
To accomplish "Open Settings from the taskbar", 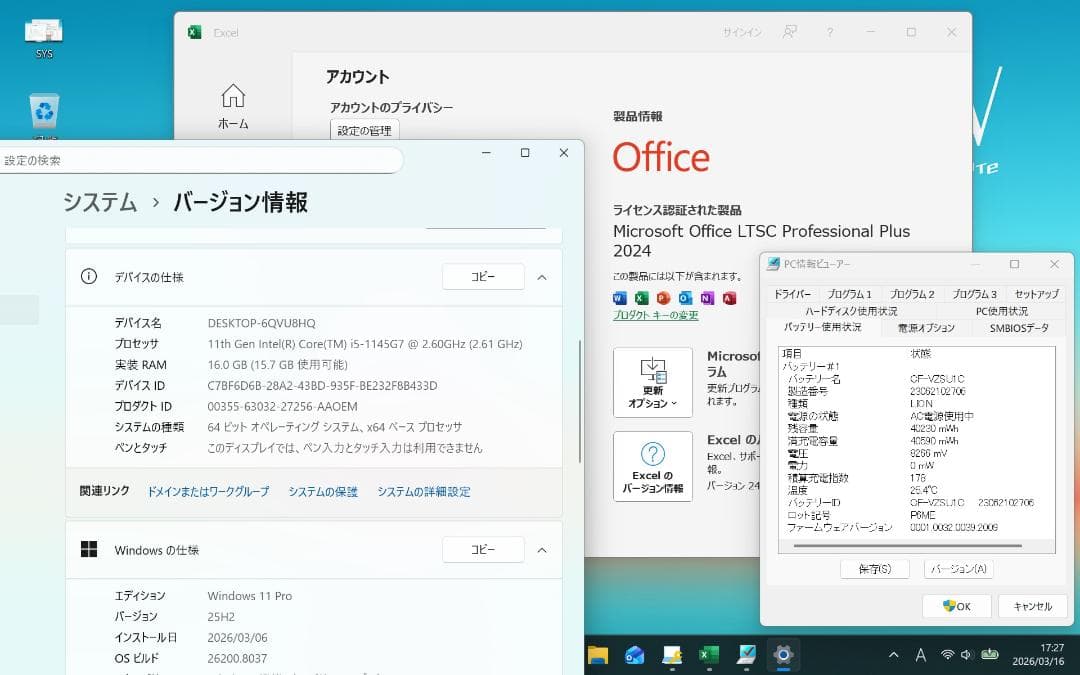I will (x=783, y=655).
